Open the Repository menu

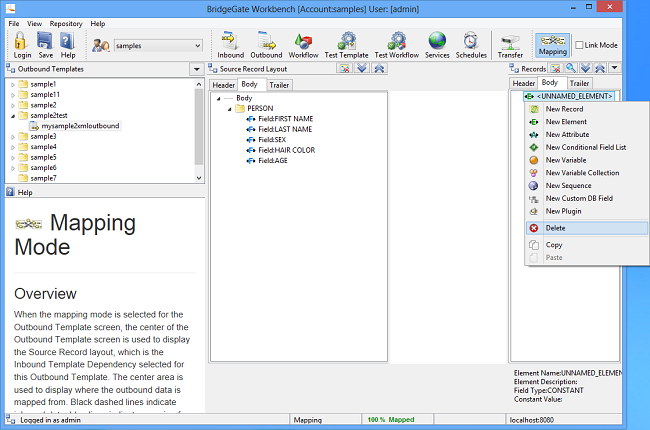coord(66,24)
